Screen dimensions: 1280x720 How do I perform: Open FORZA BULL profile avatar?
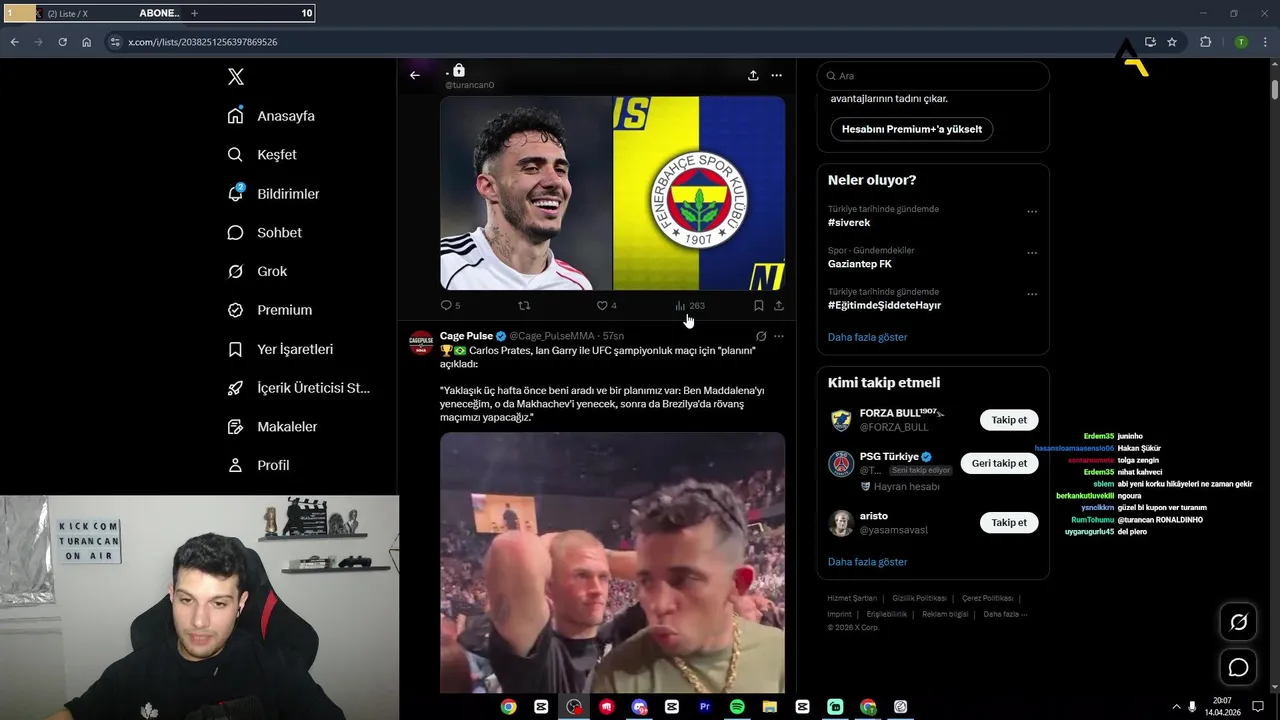[x=841, y=420]
